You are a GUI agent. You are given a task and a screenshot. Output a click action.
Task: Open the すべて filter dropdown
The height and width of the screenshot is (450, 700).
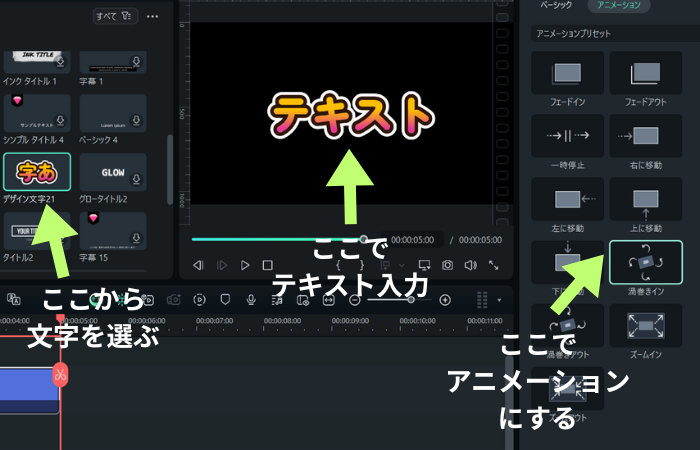coord(115,16)
